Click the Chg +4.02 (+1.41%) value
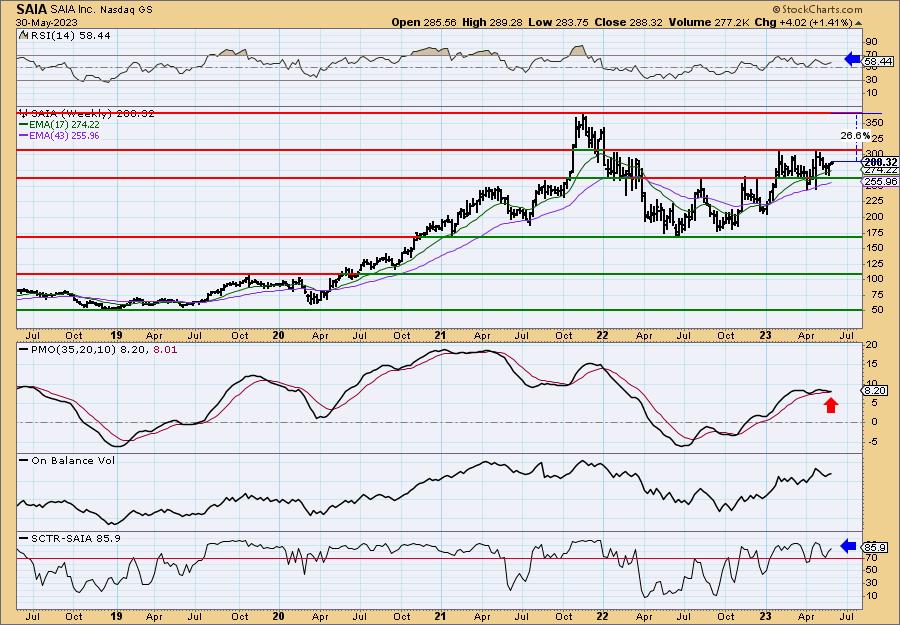The image size is (900, 625). pyautogui.click(x=804, y=22)
